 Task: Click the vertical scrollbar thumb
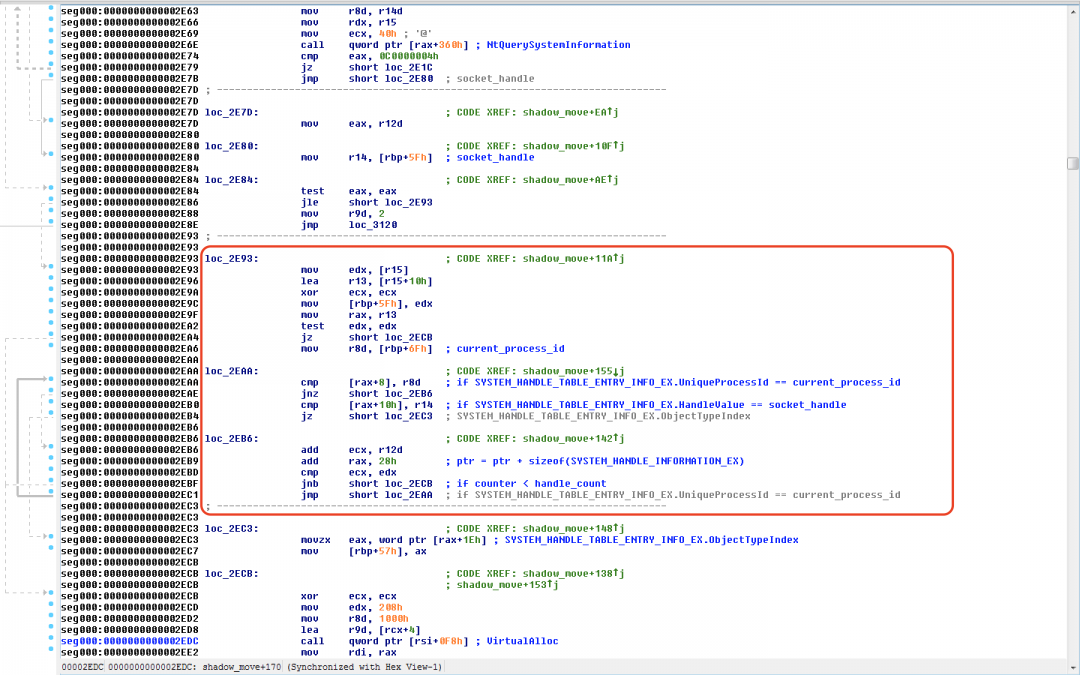(1072, 164)
